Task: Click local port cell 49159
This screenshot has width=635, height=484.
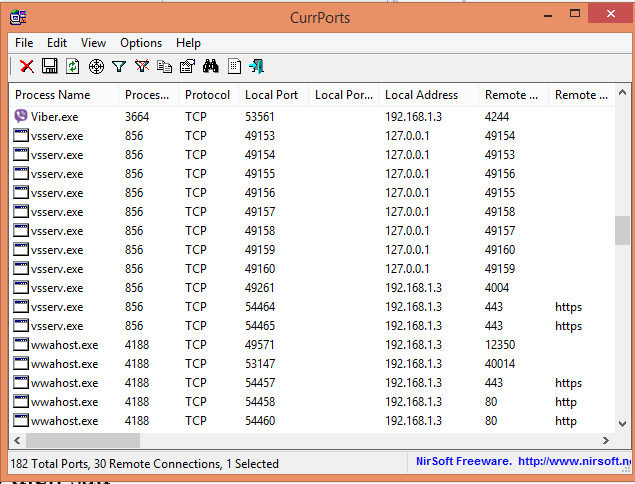Action: coord(260,249)
